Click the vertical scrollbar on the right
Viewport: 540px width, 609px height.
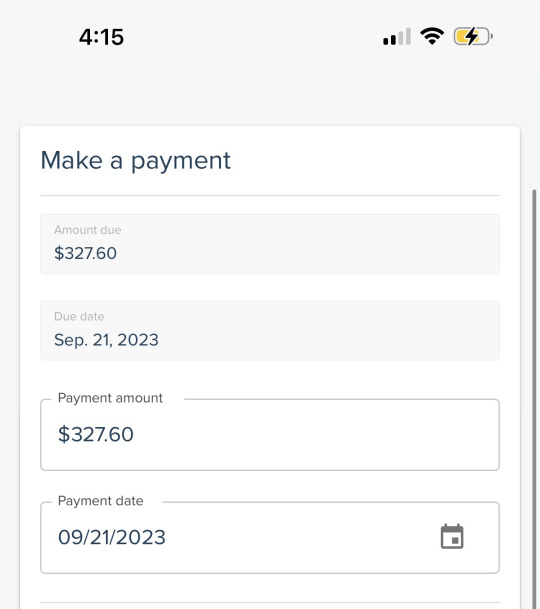[535, 399]
